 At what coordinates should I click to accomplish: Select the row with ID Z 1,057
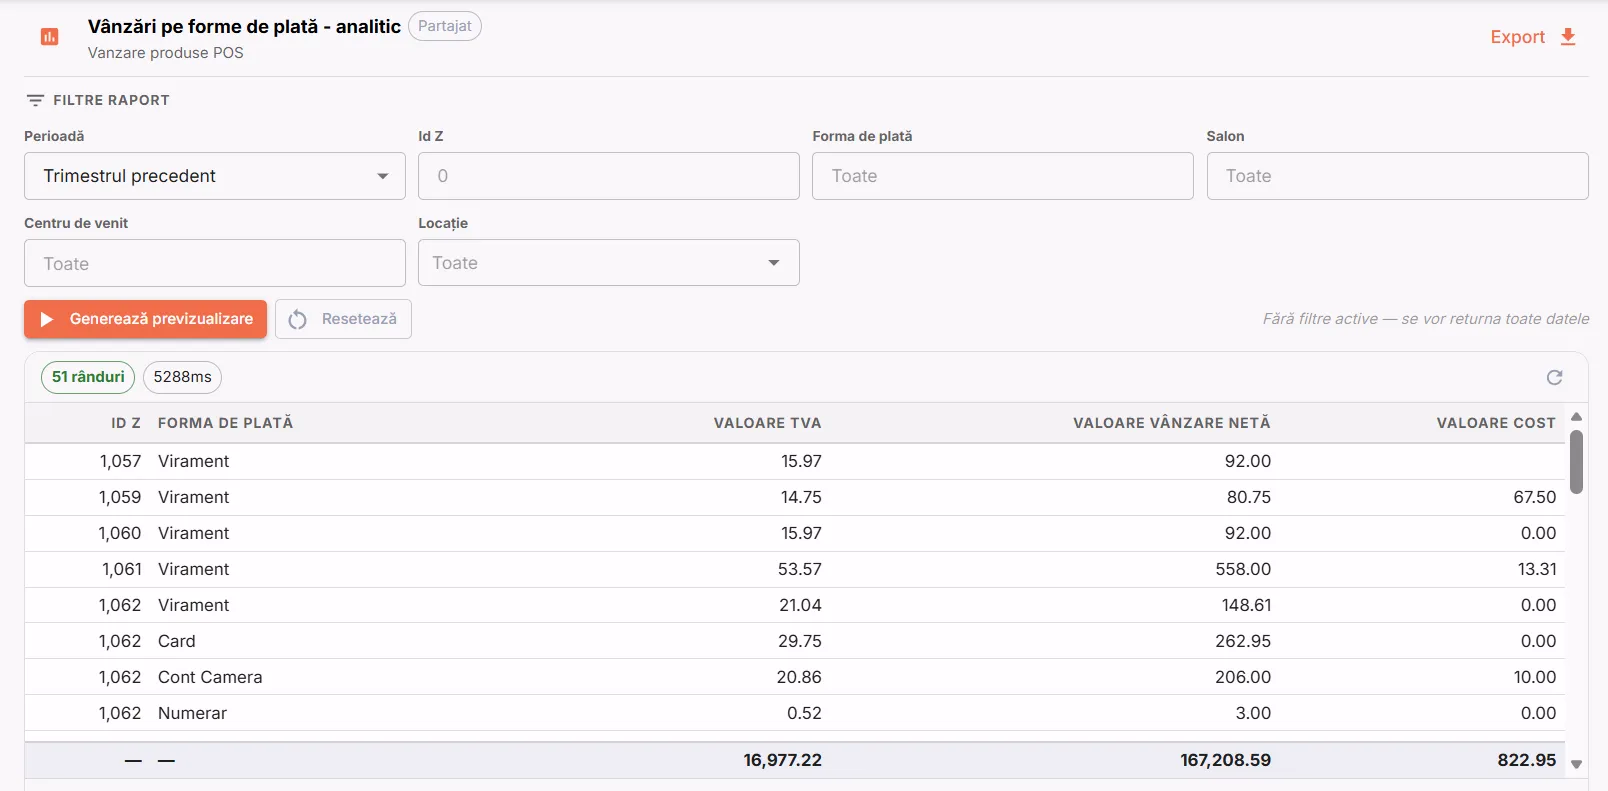(795, 461)
